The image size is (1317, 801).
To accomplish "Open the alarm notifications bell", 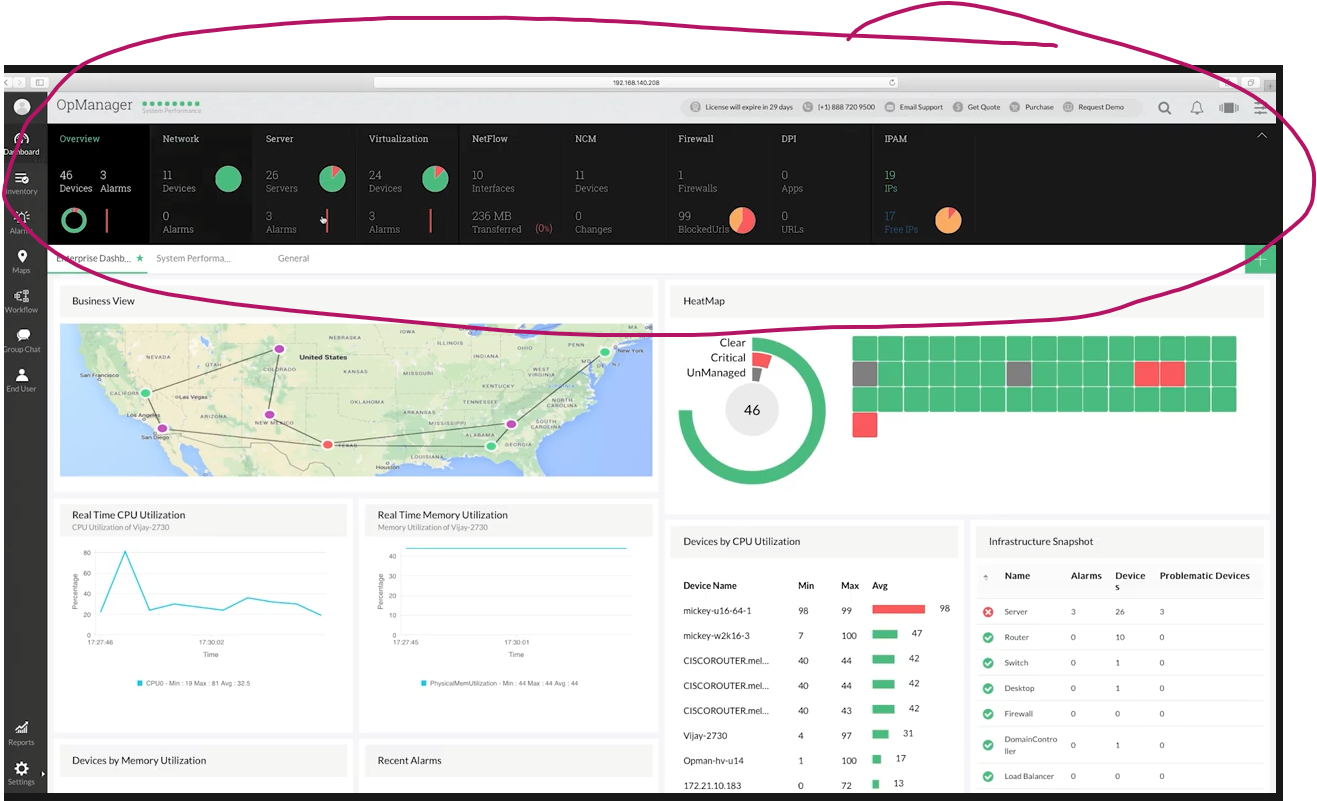I will tap(1196, 108).
